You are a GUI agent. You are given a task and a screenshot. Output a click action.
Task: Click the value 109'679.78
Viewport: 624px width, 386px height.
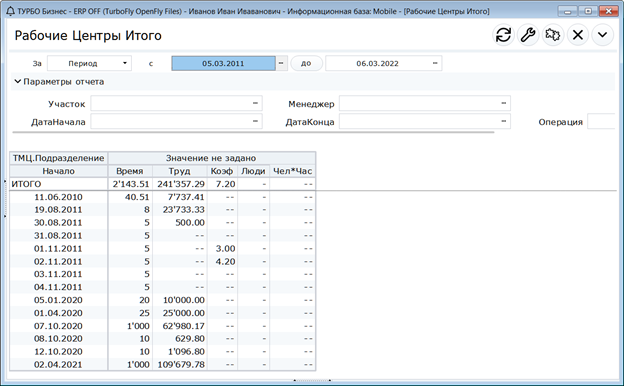pyautogui.click(x=181, y=365)
